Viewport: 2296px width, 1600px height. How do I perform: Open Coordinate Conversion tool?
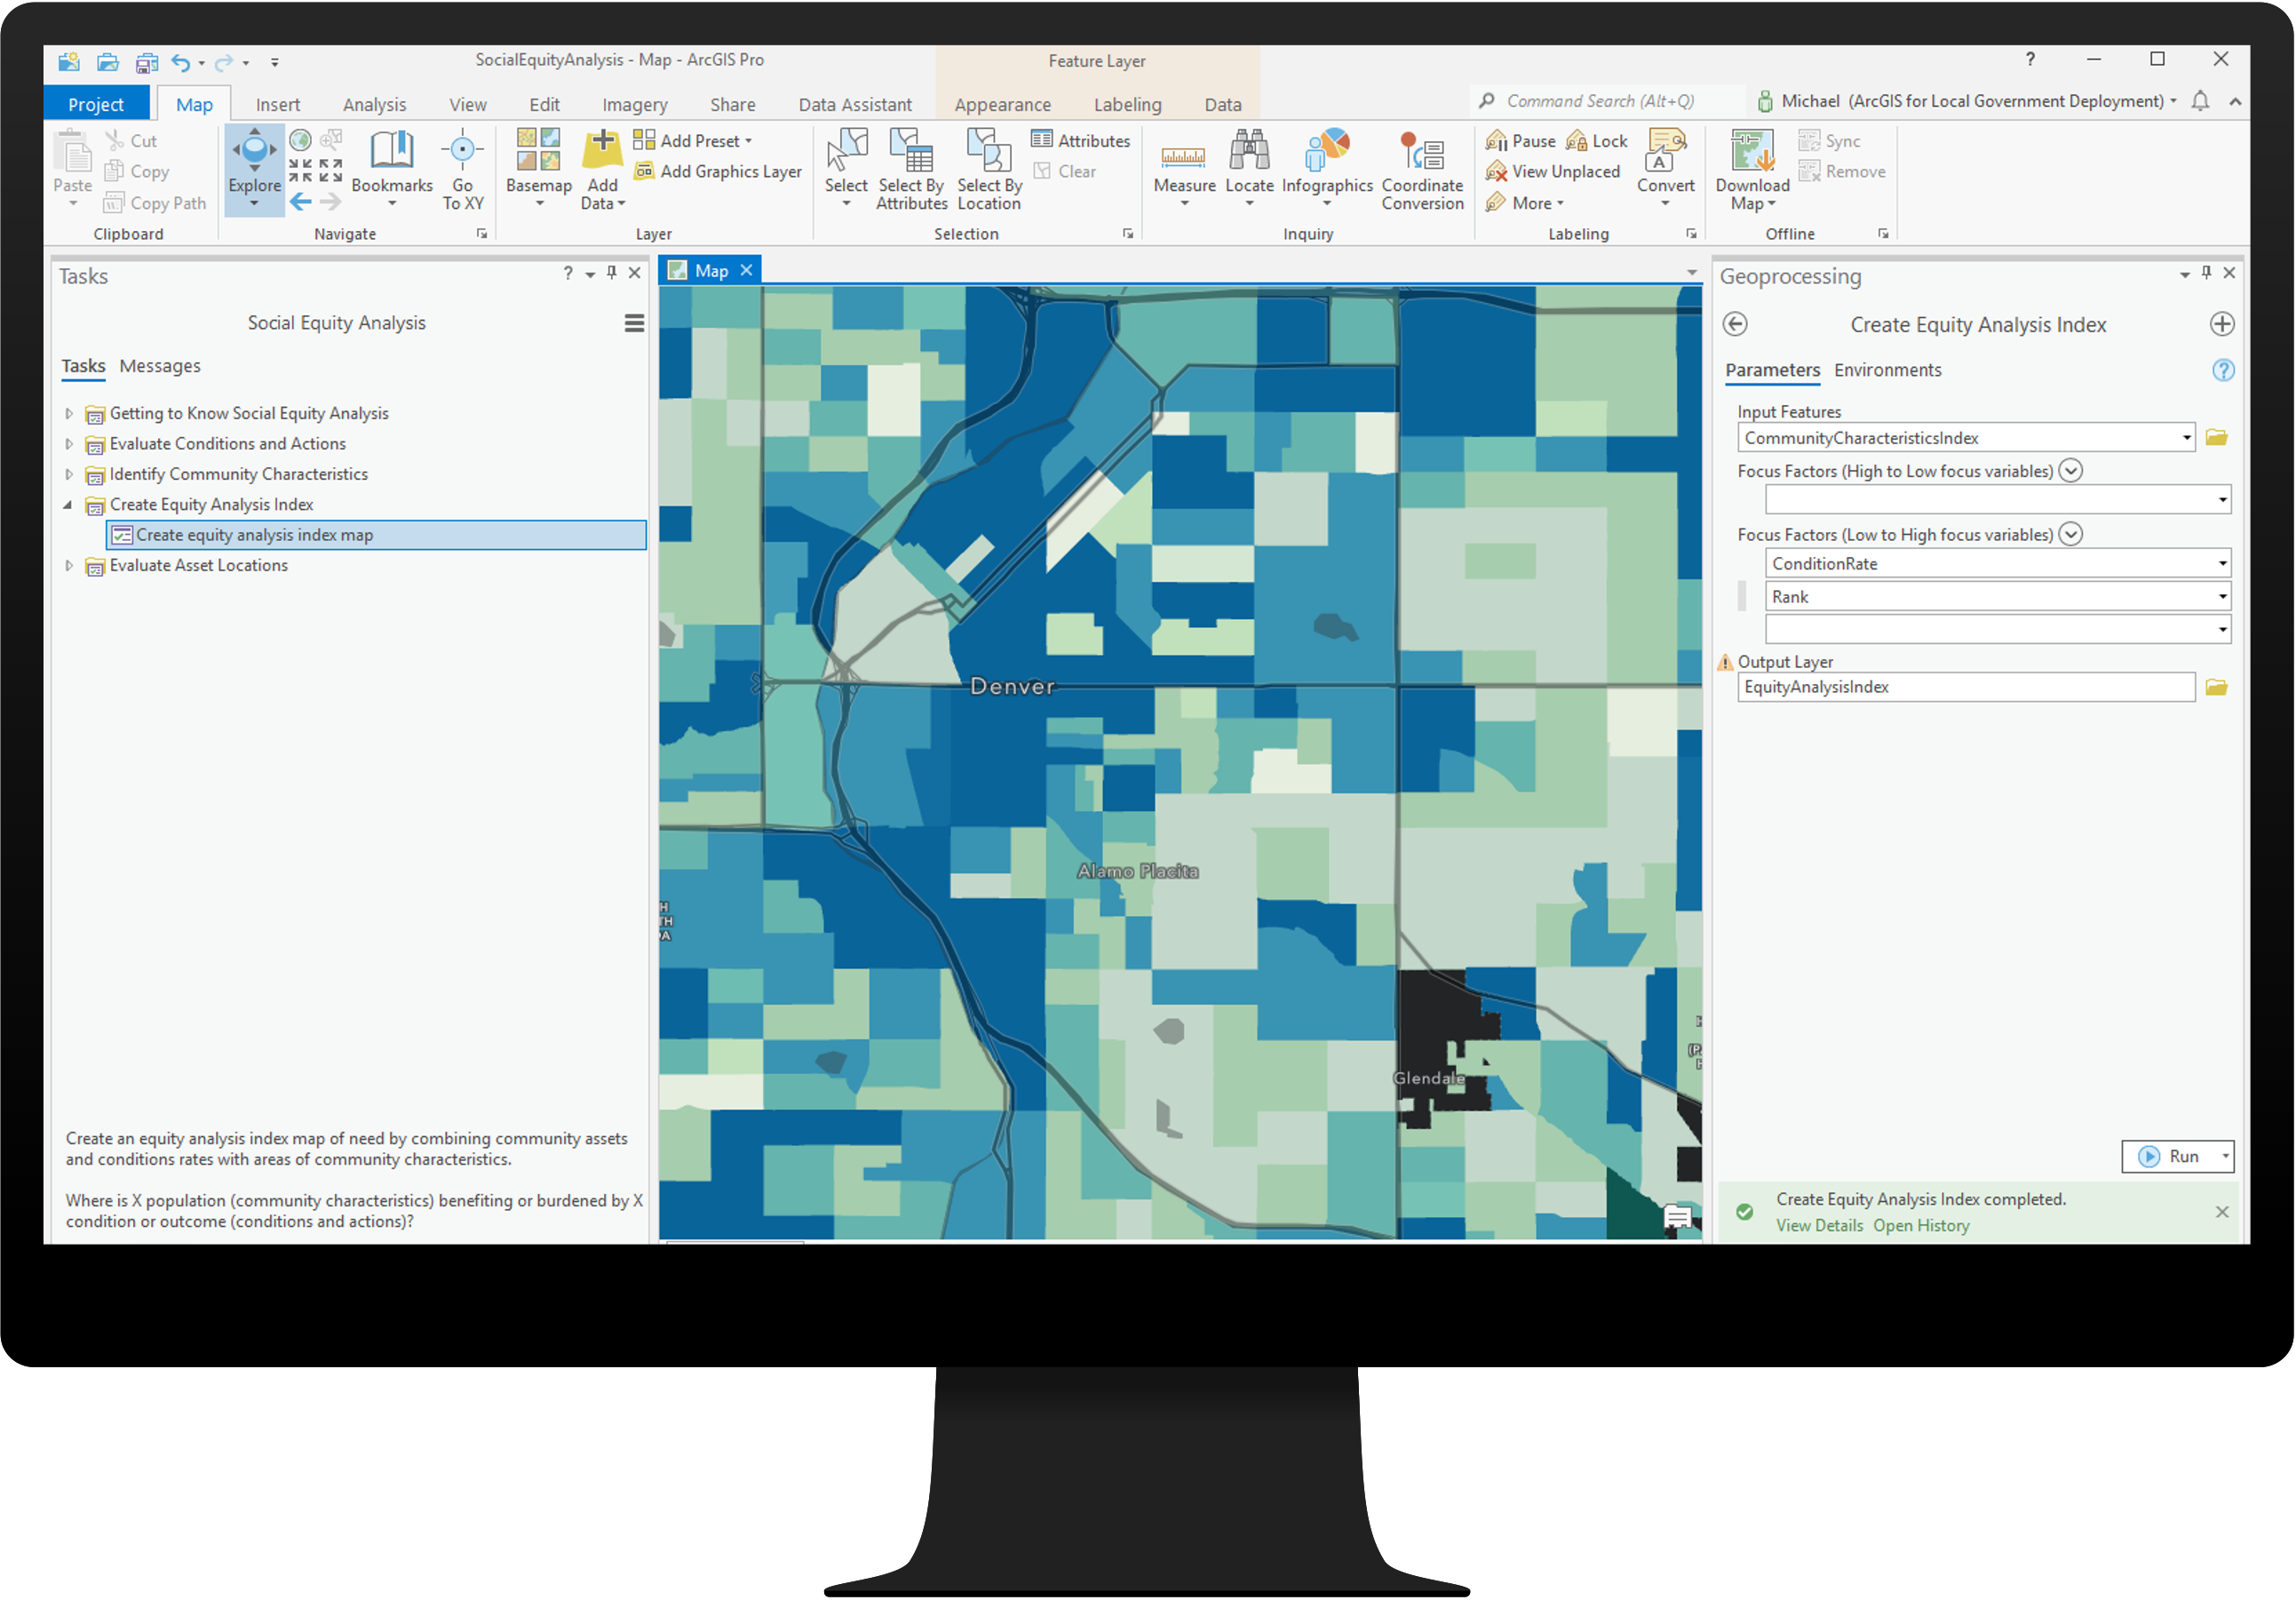pyautogui.click(x=1422, y=152)
